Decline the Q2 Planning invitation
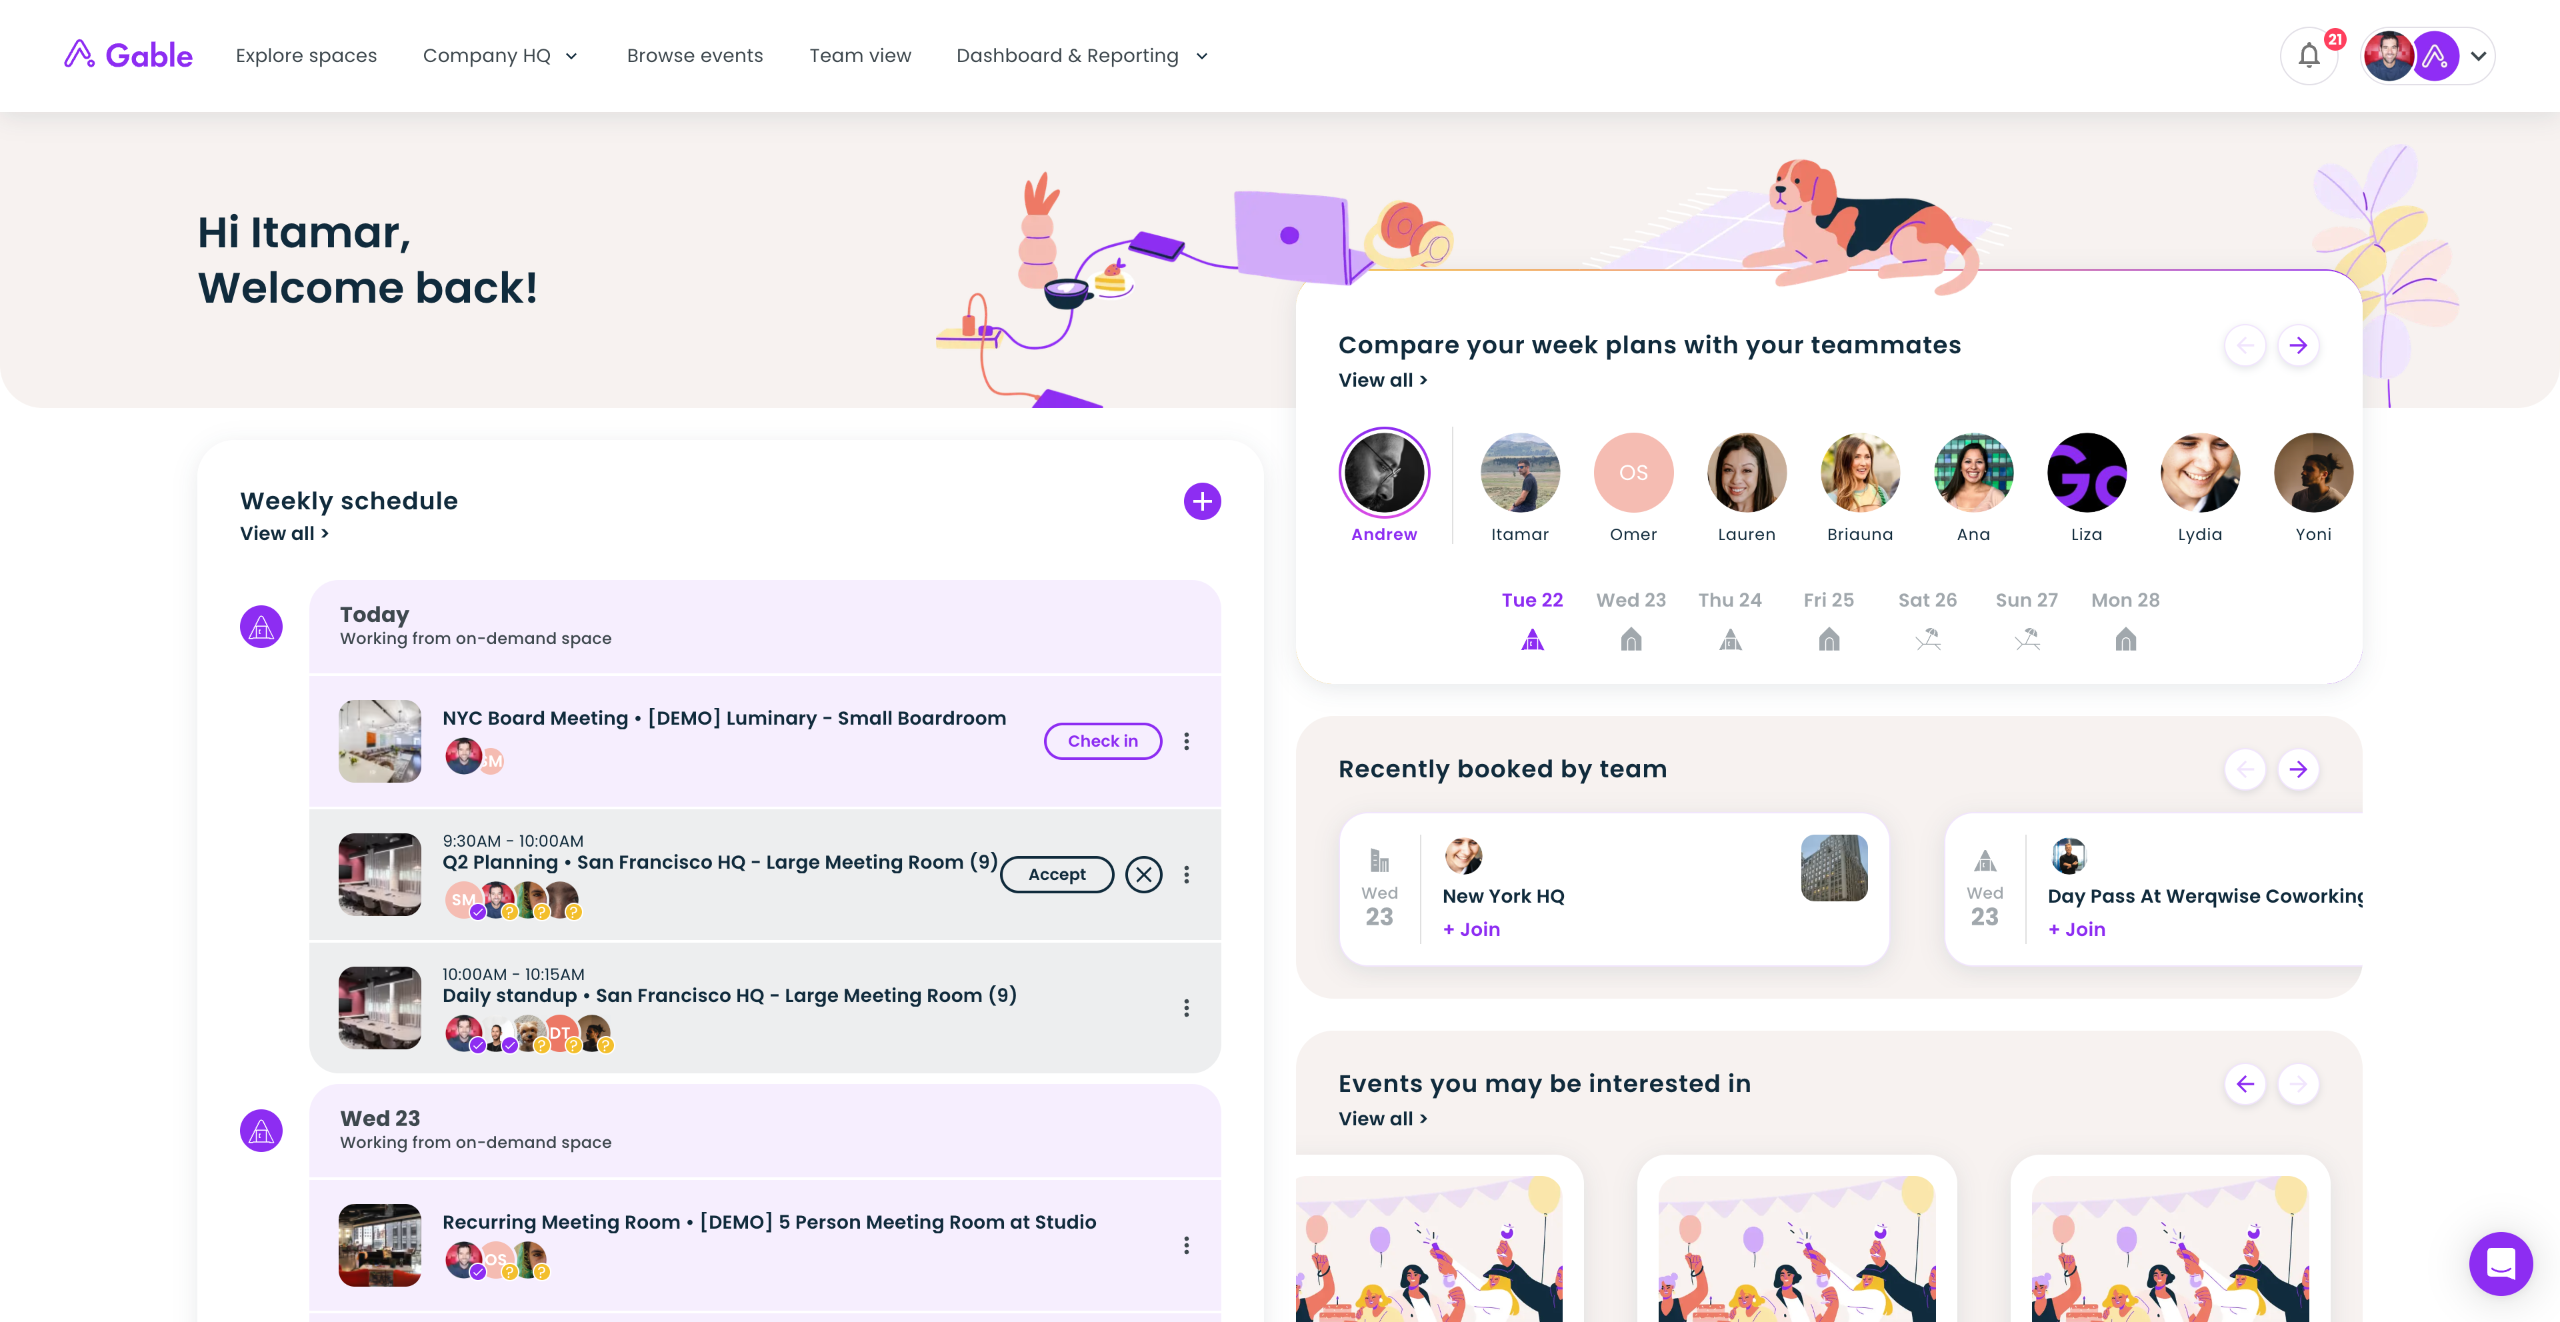Screen dimensions: 2560x1322 pyautogui.click(x=1144, y=874)
